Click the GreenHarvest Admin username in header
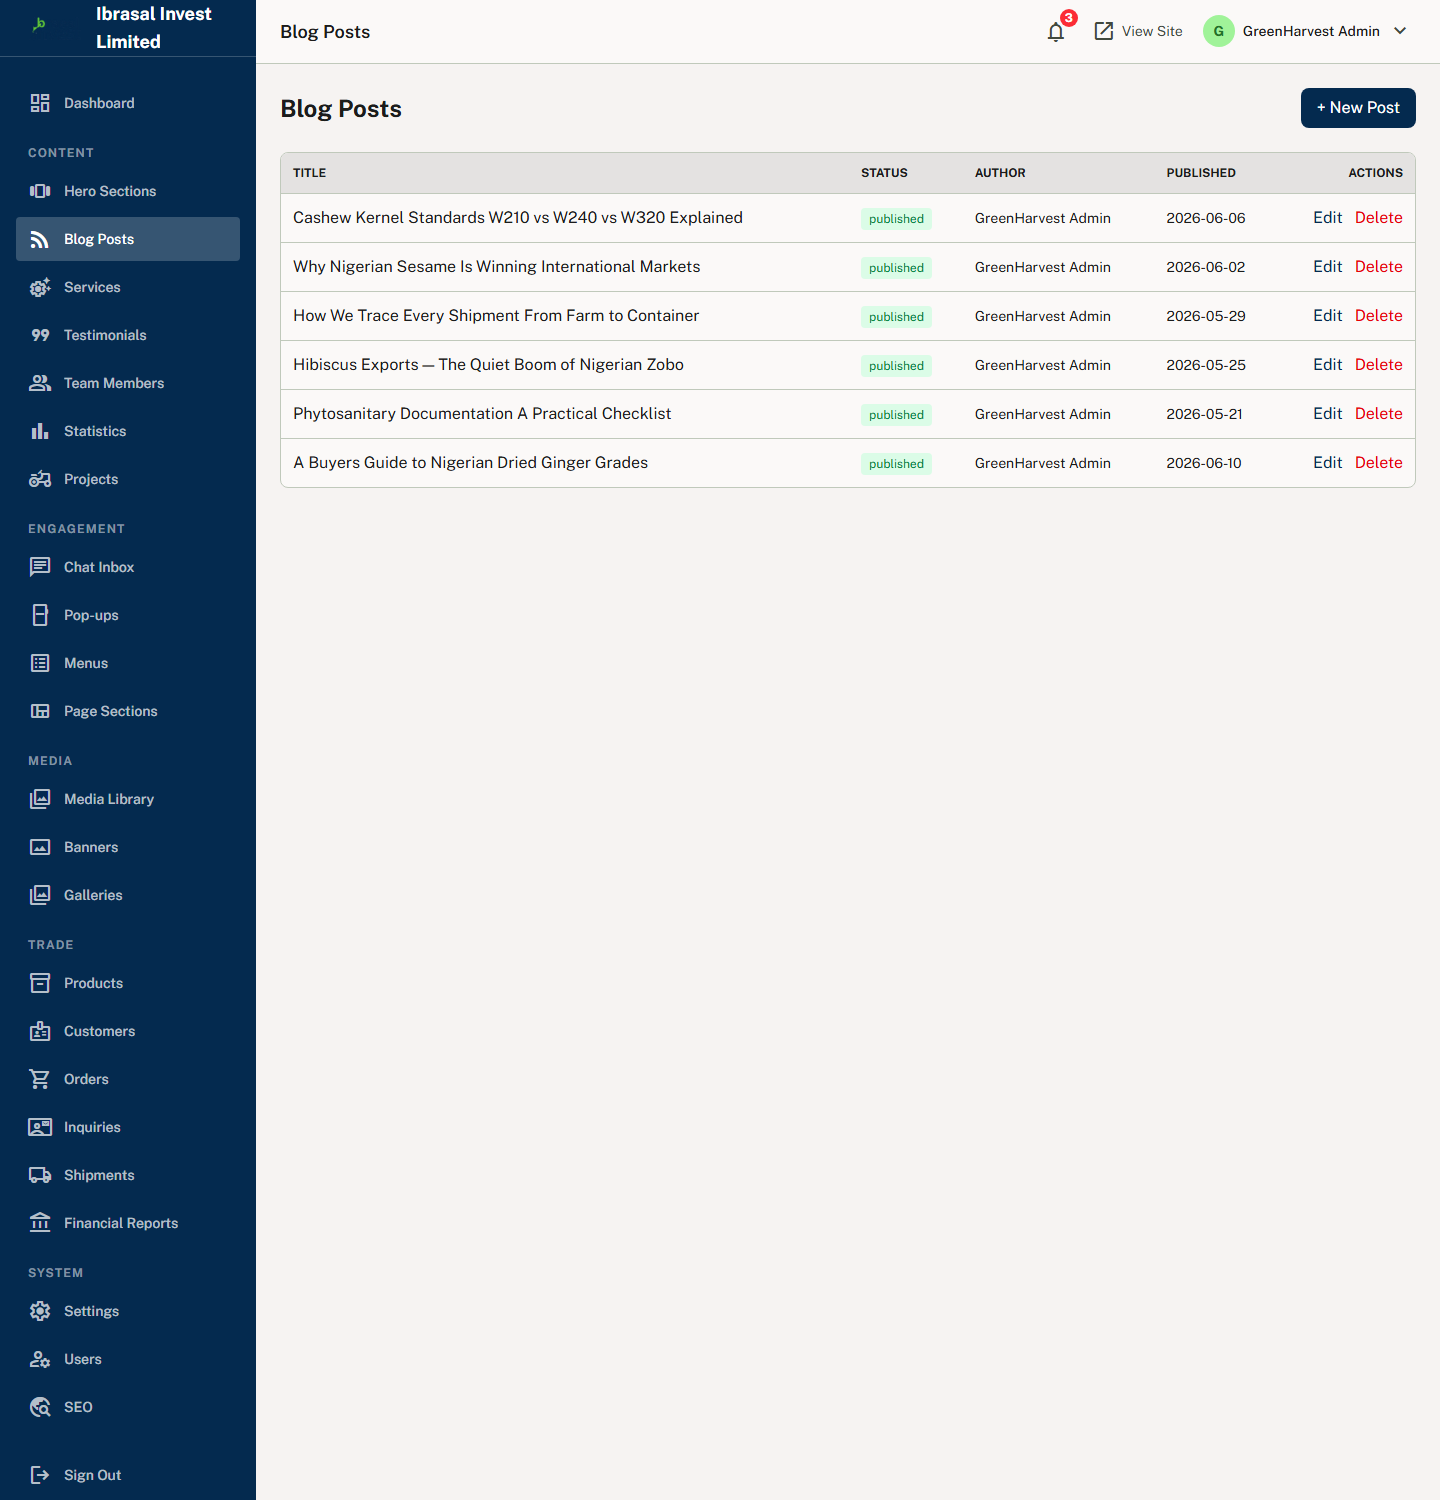 coord(1311,31)
